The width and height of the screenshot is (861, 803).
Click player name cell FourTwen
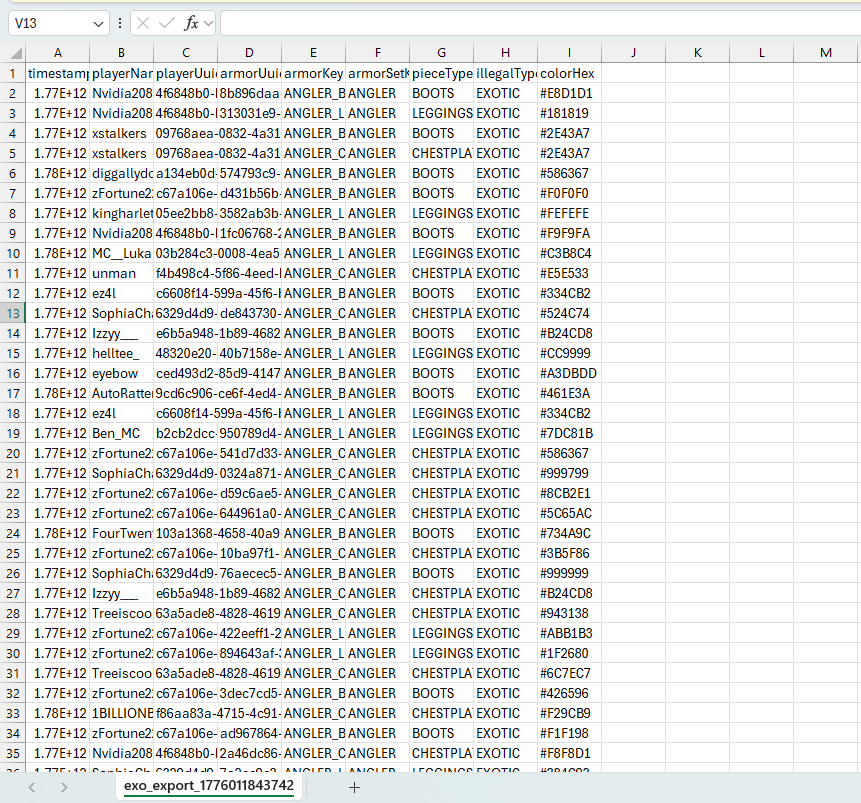121,533
